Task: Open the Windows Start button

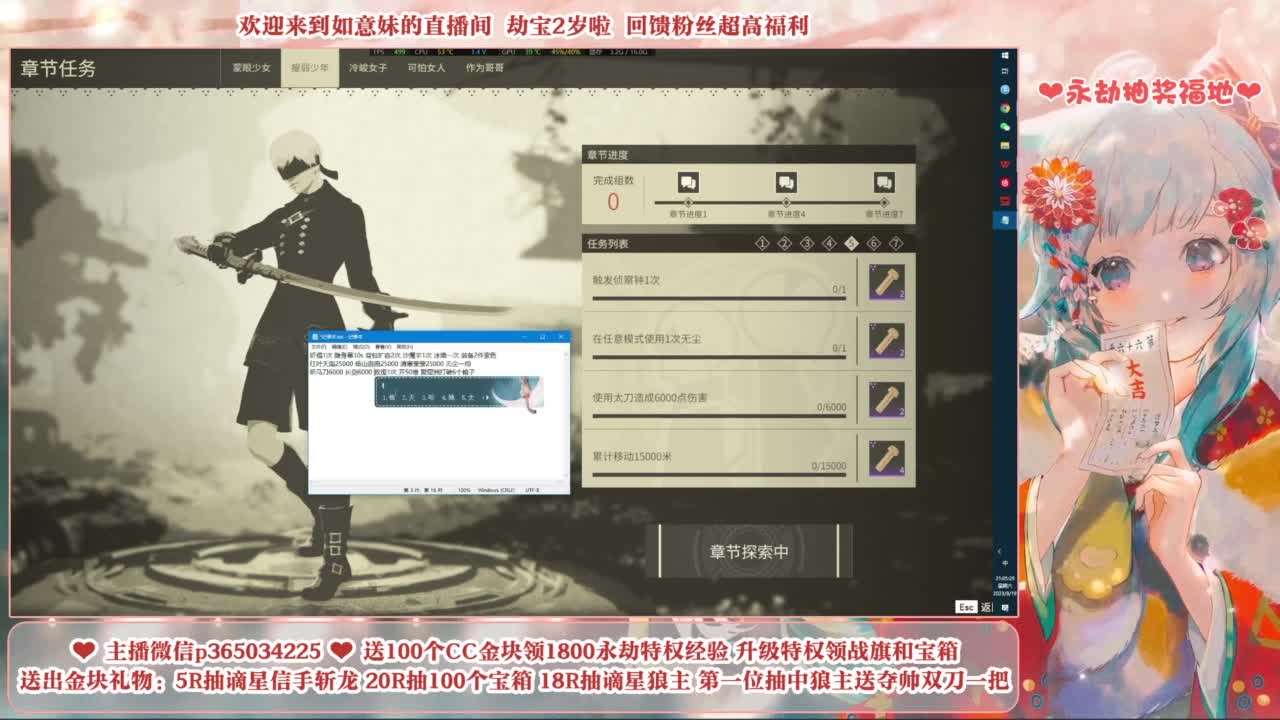Action: [x=1005, y=54]
